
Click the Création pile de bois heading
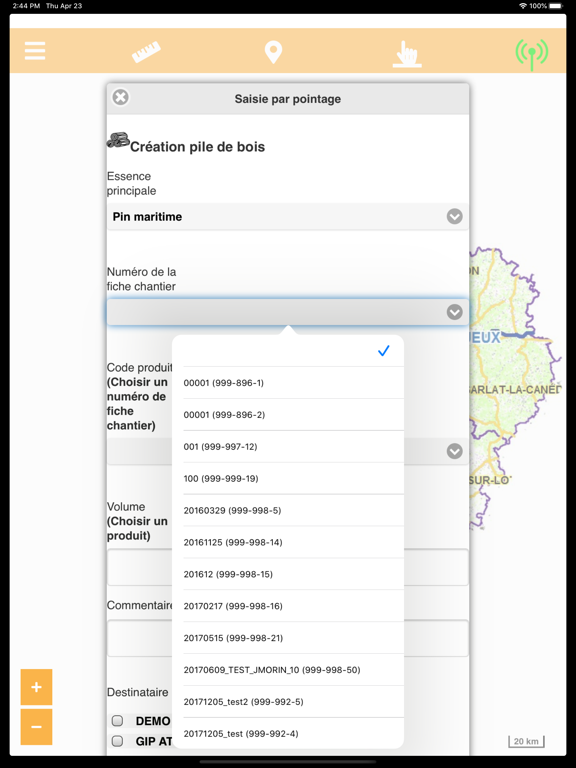(197, 147)
